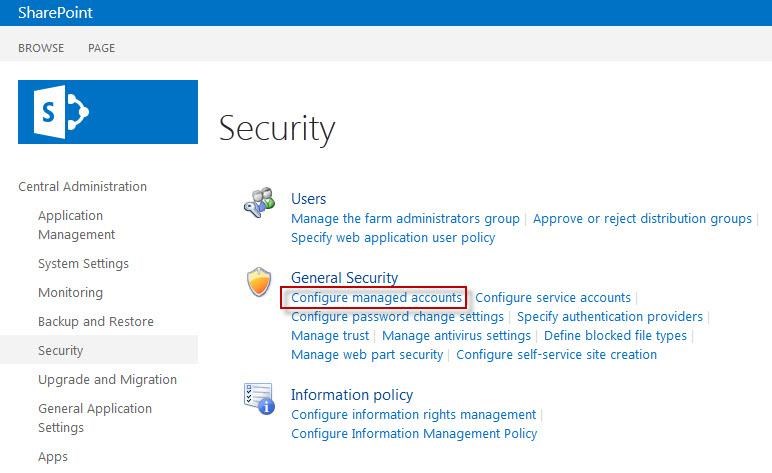
Task: Click the Users group icon
Action: 259,202
